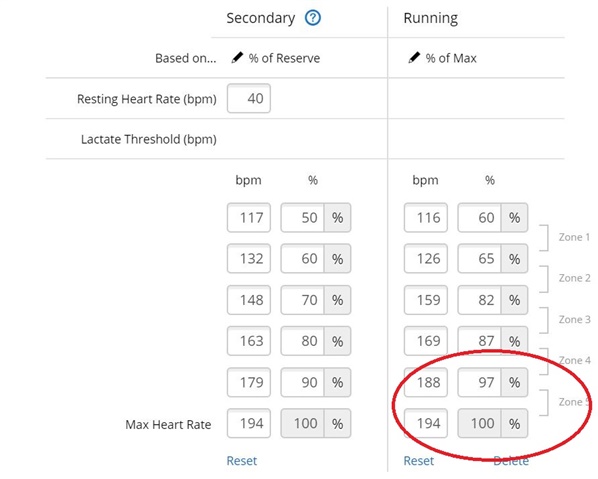The image size is (598, 479).
Task: Select Secondary 50 percent field
Action: [302, 217]
